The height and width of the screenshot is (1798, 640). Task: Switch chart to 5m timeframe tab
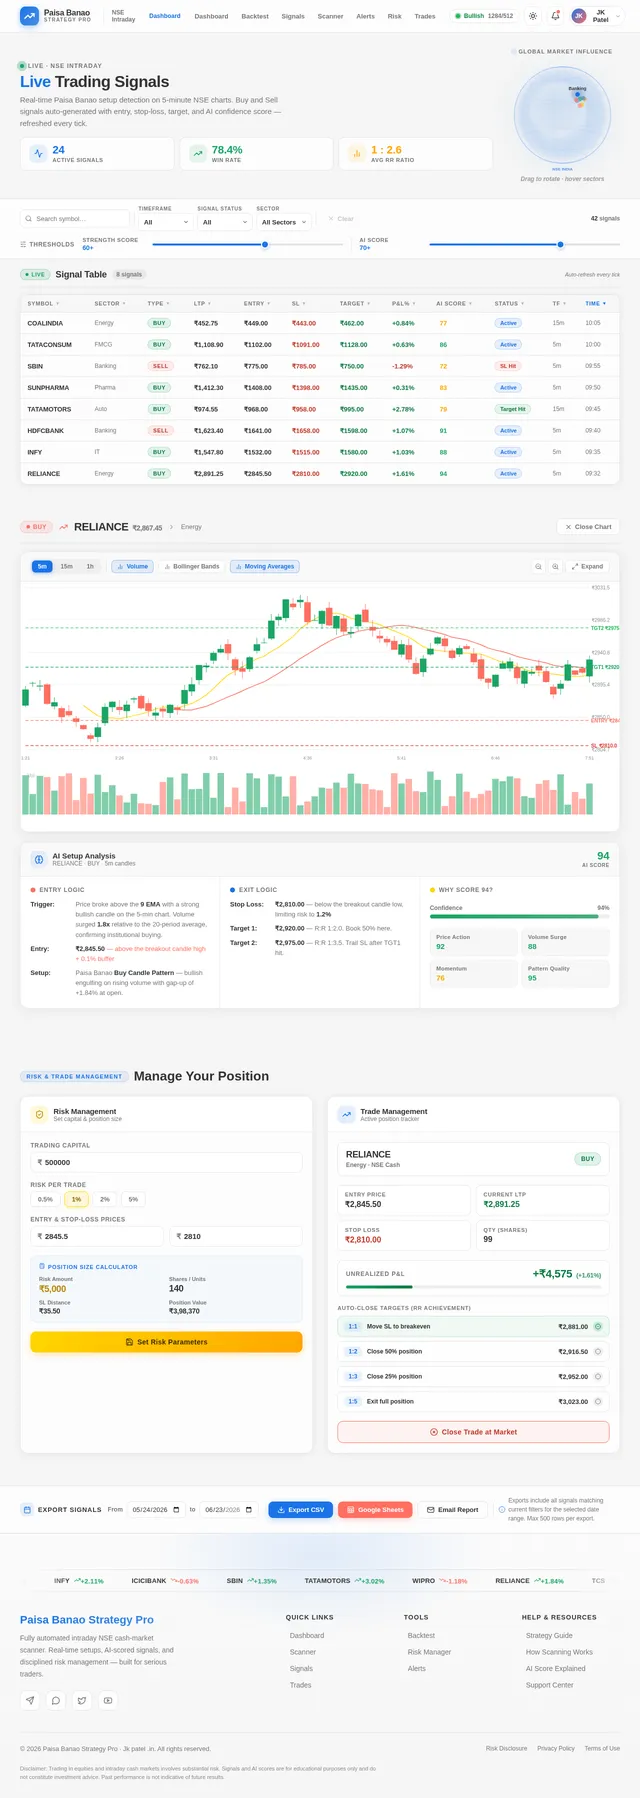(x=42, y=566)
